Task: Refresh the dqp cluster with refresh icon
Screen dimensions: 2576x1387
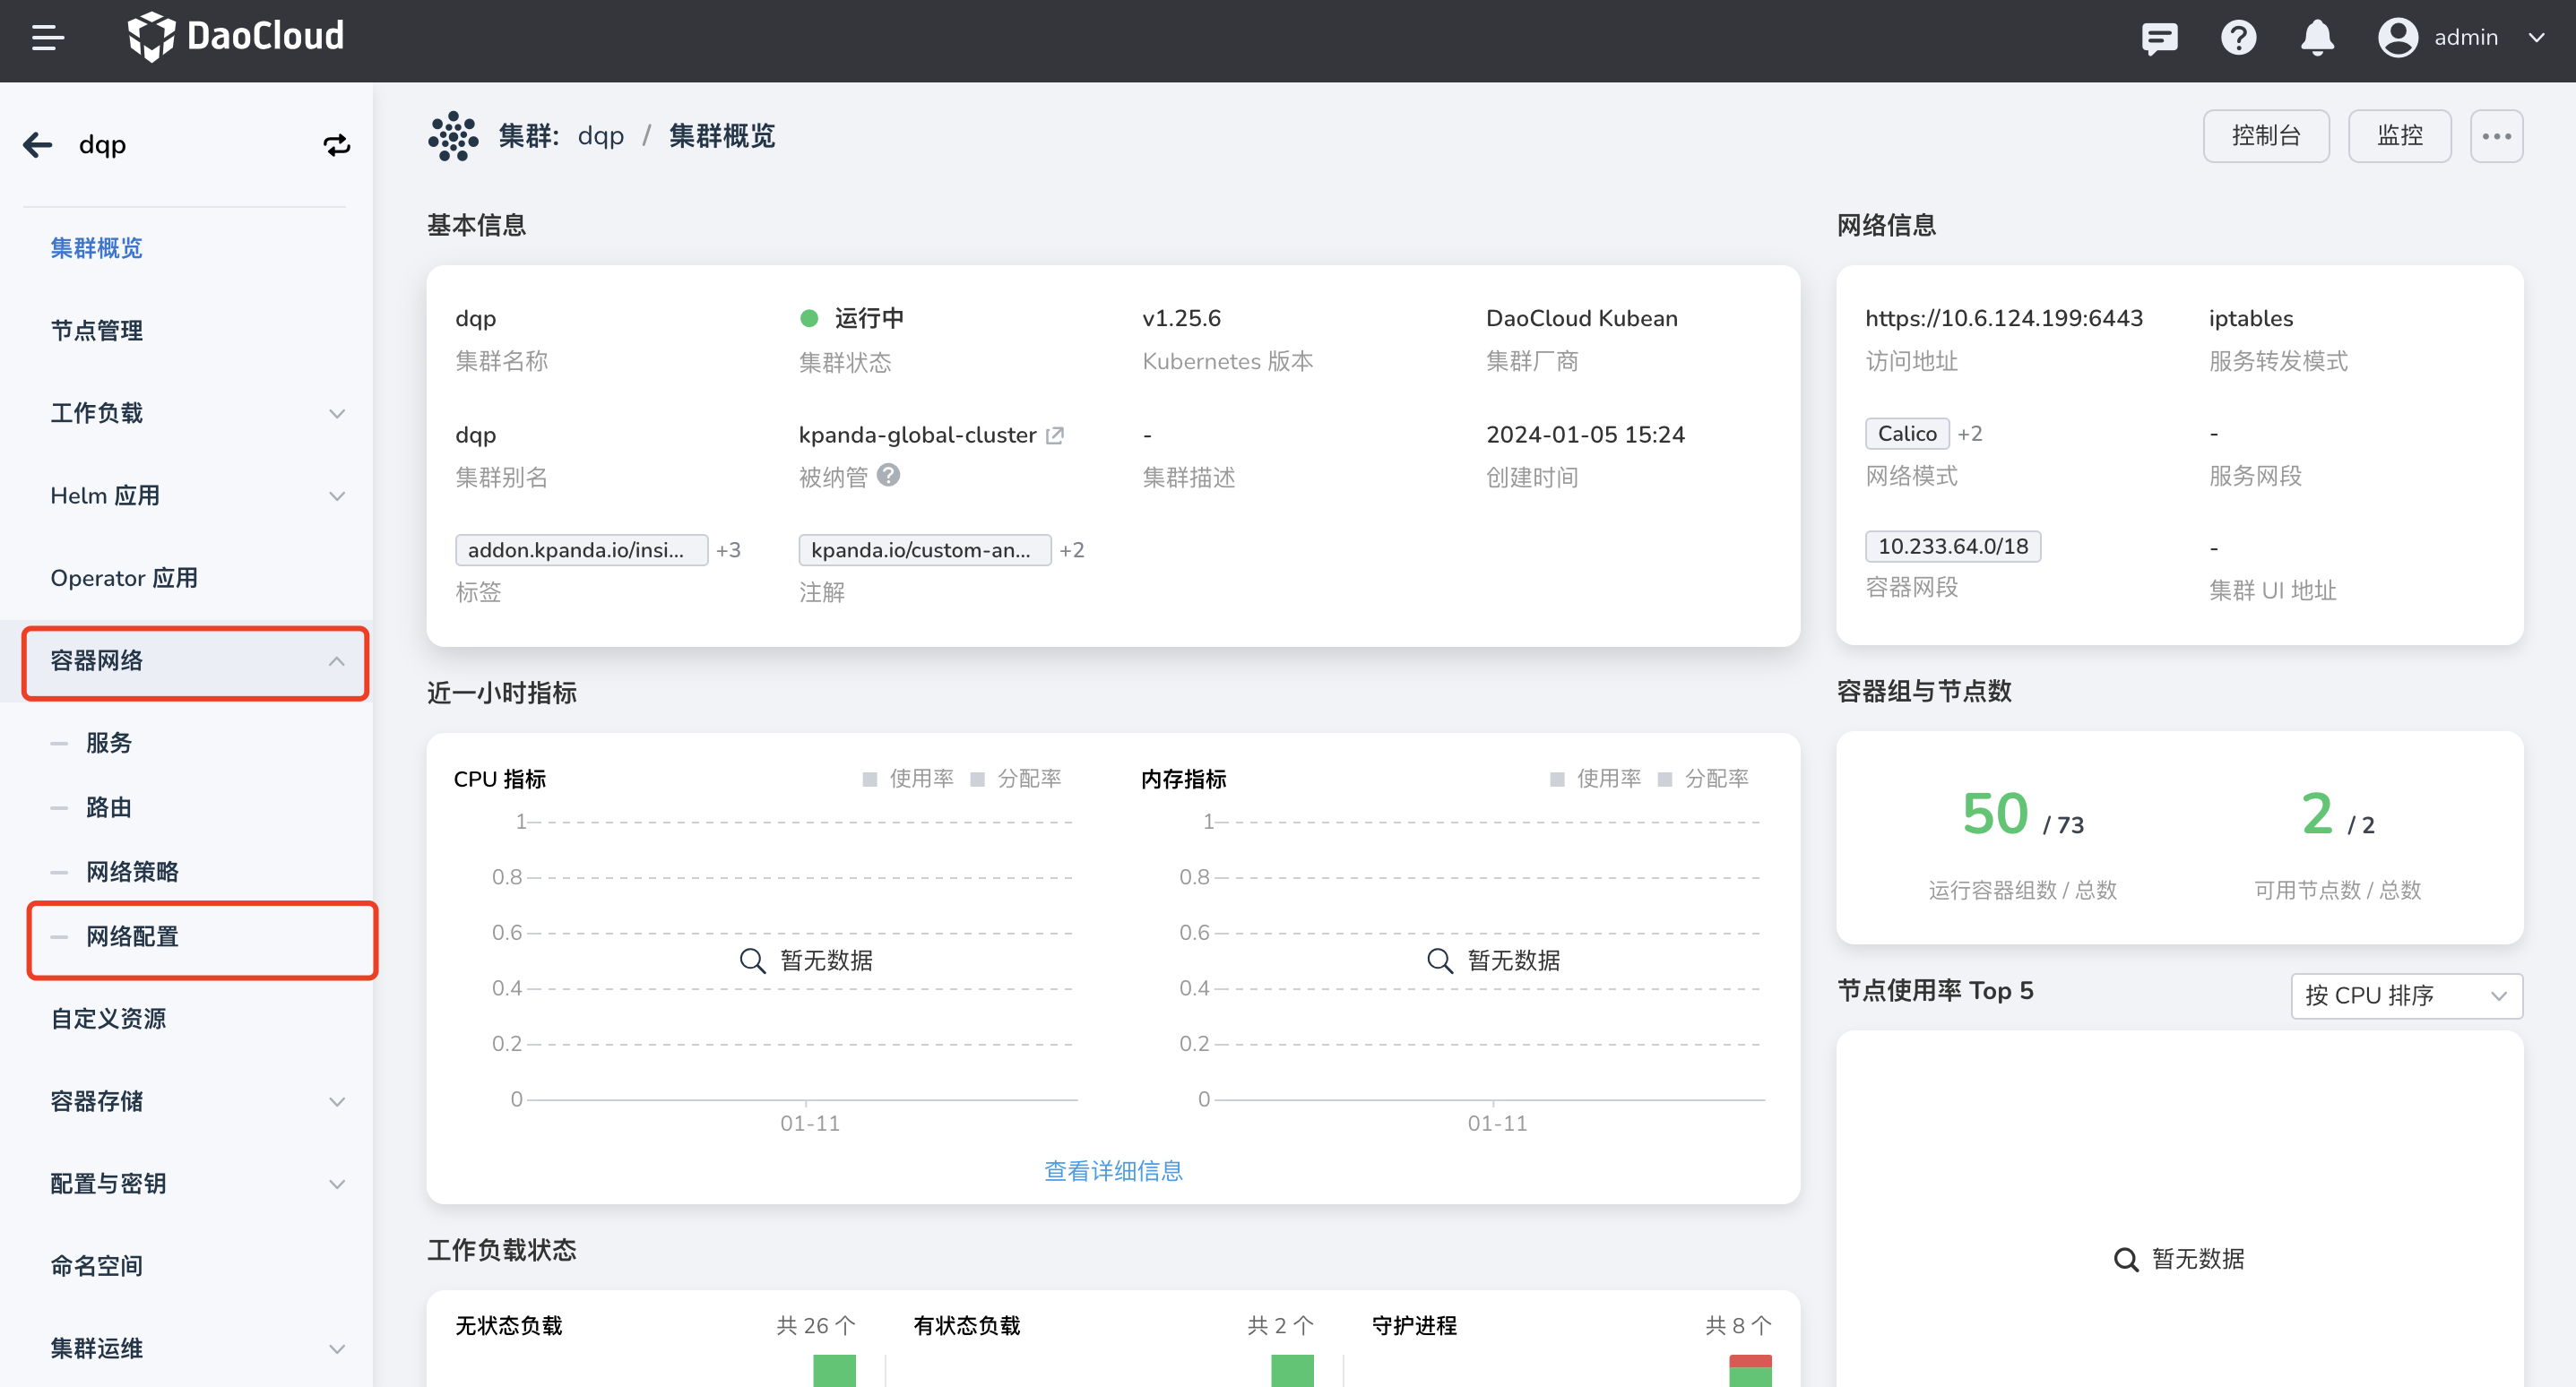Action: (x=337, y=145)
